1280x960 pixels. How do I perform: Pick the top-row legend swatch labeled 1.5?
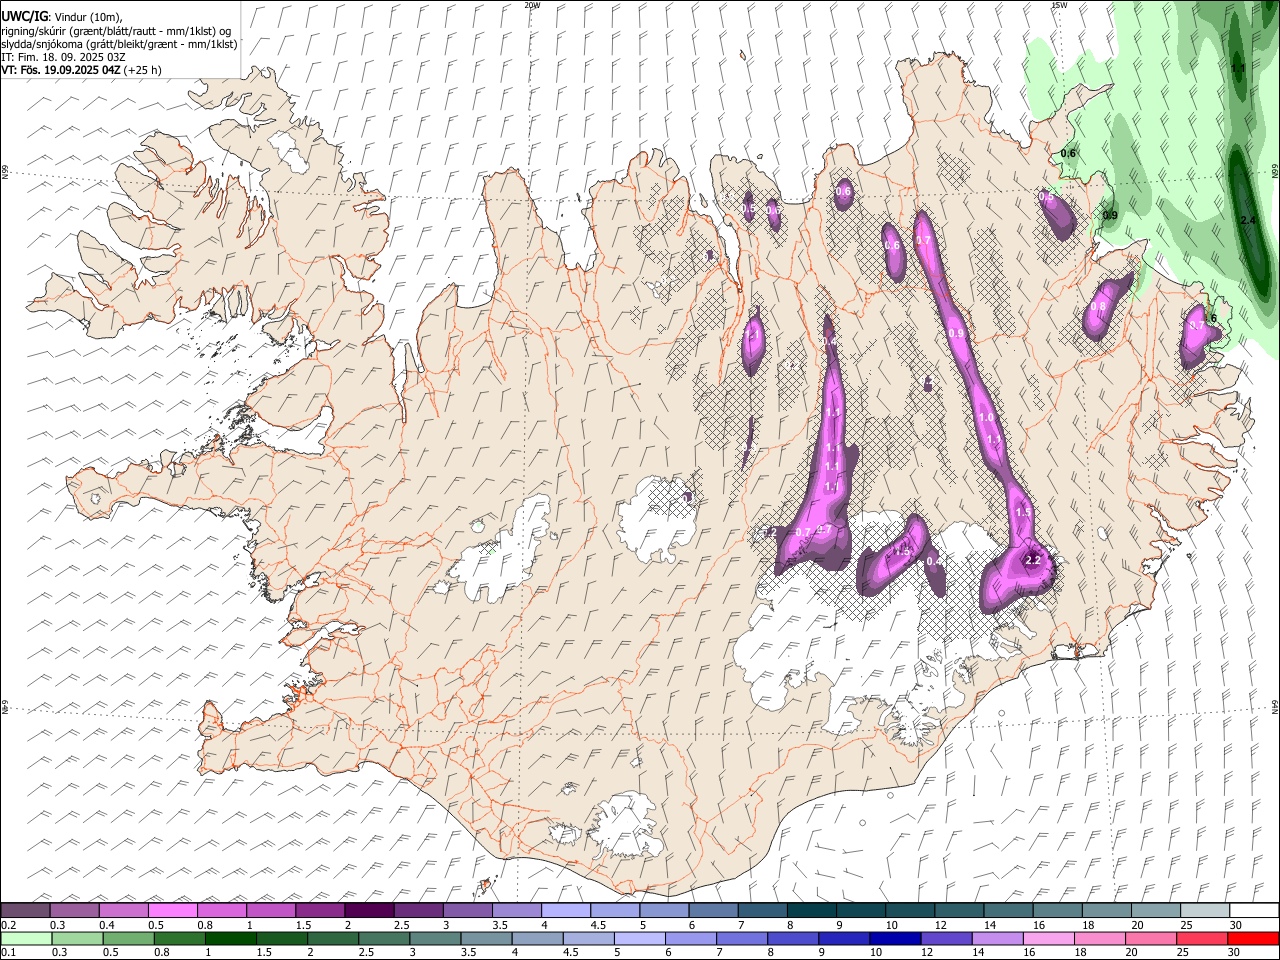coord(321,910)
